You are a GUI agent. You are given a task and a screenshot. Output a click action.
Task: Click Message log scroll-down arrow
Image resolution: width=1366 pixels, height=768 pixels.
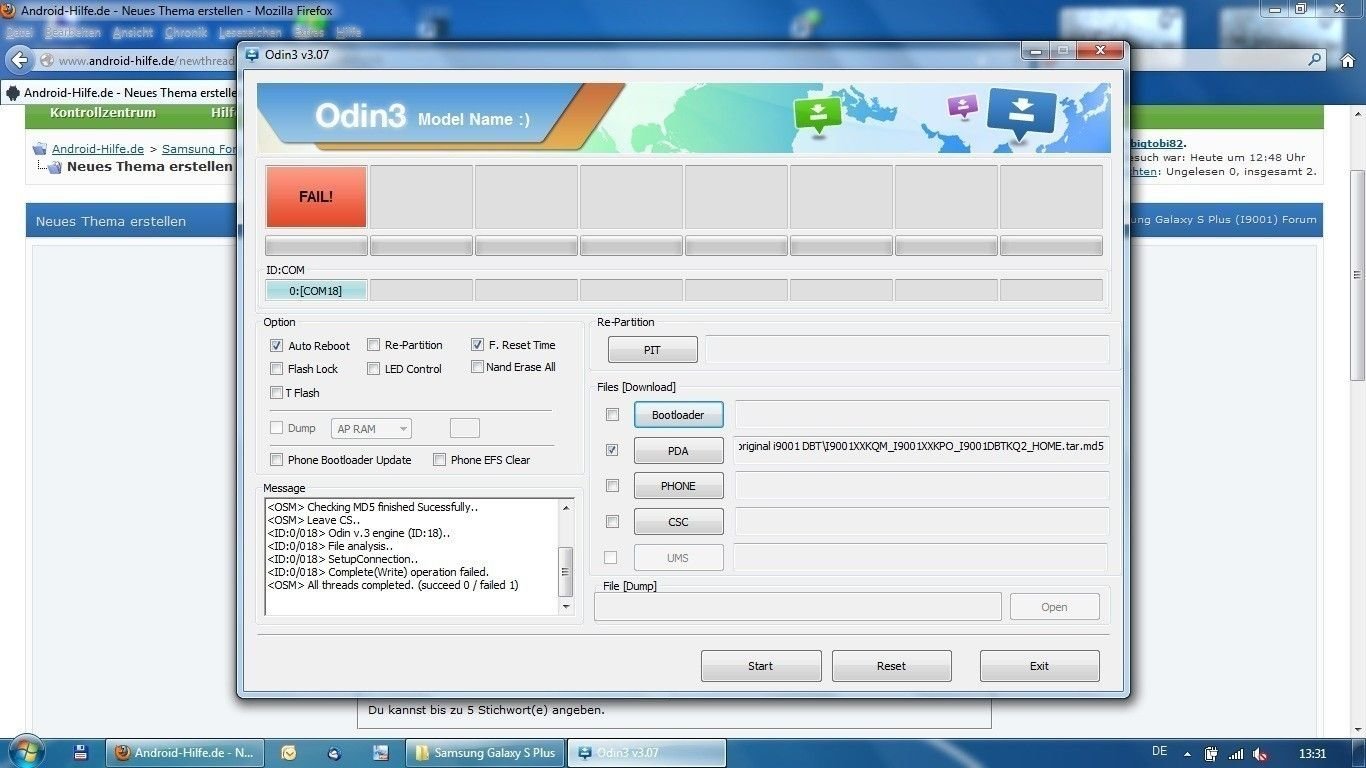click(566, 606)
